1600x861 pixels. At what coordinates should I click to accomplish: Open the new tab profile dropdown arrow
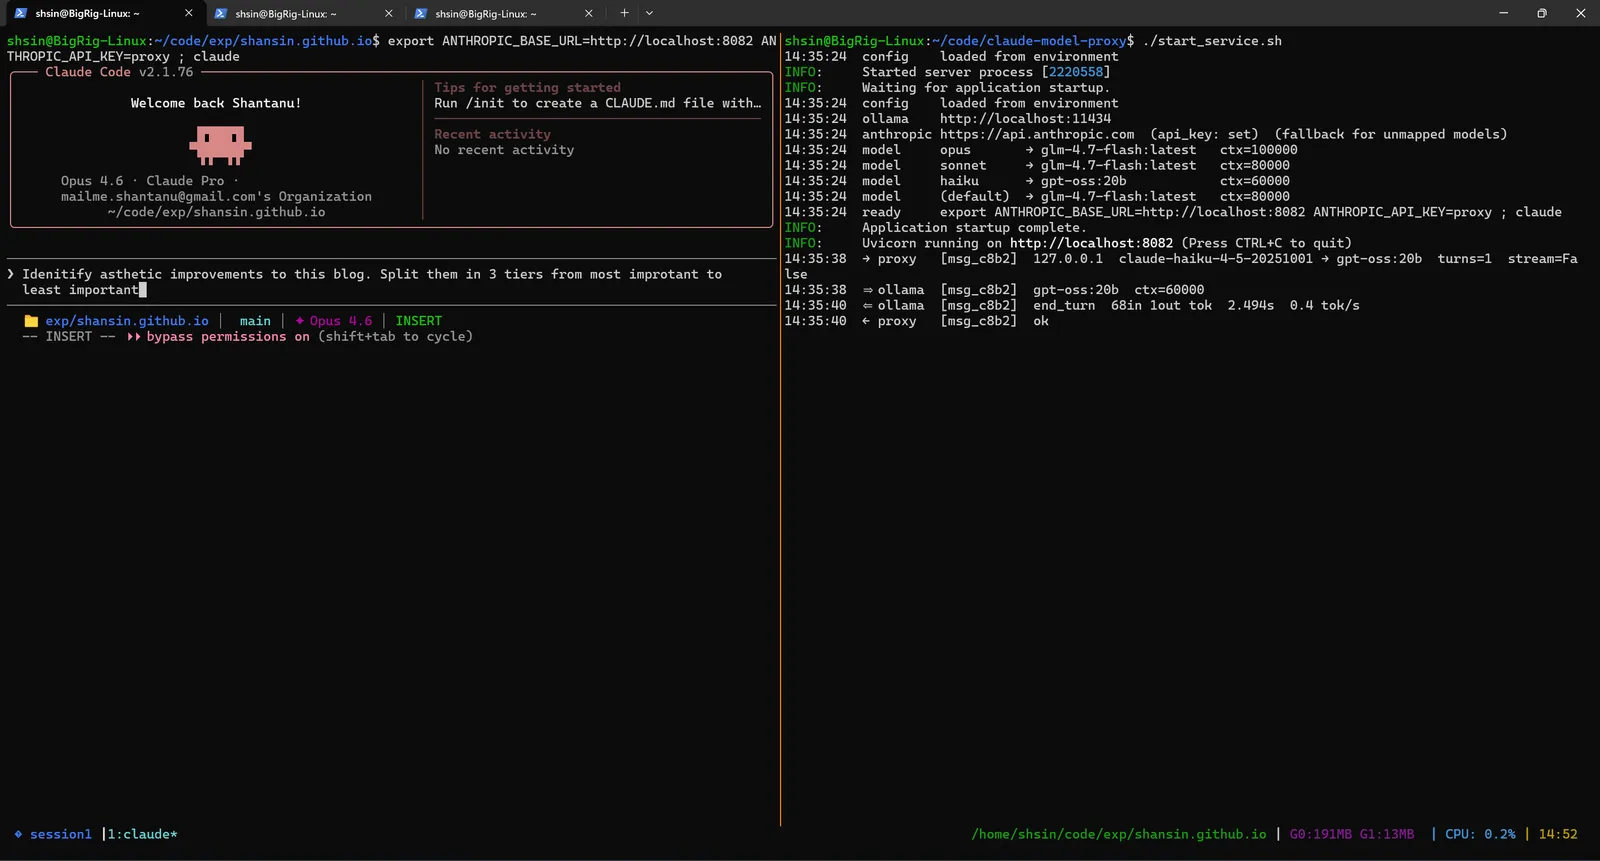click(x=649, y=13)
